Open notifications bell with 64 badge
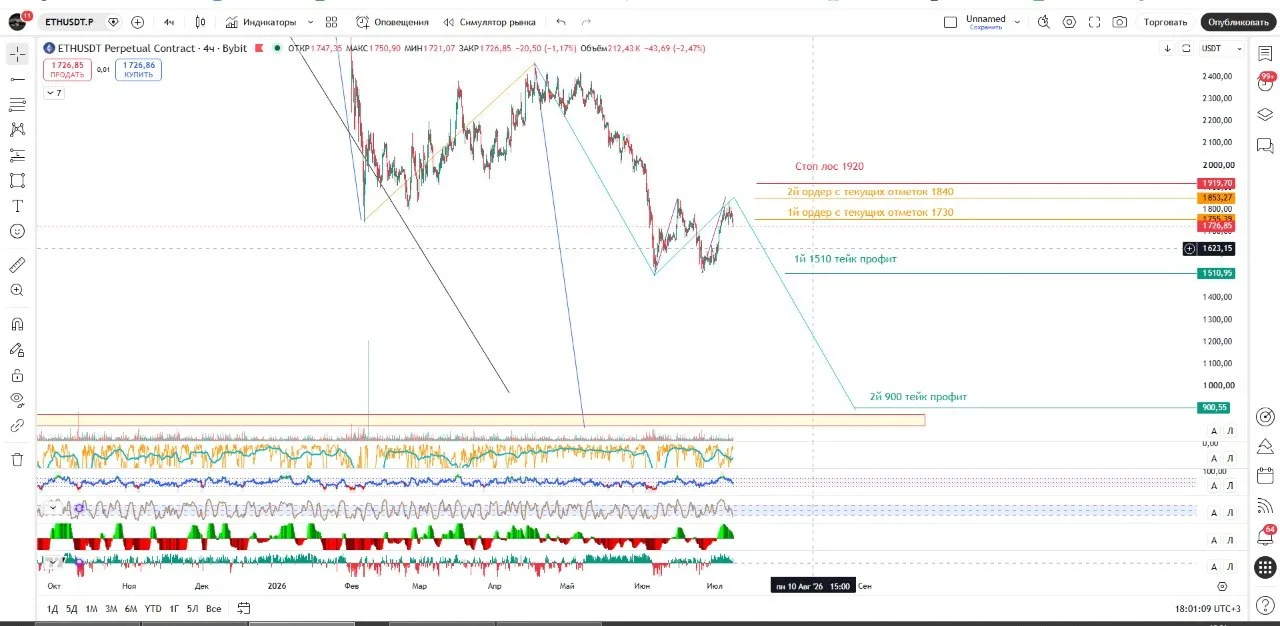1280x626 pixels. pyautogui.click(x=1265, y=537)
